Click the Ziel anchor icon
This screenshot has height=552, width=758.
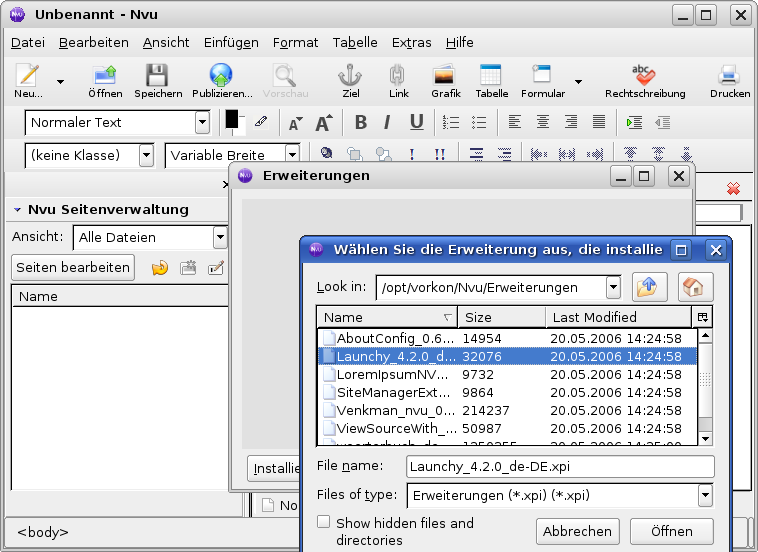(350, 75)
